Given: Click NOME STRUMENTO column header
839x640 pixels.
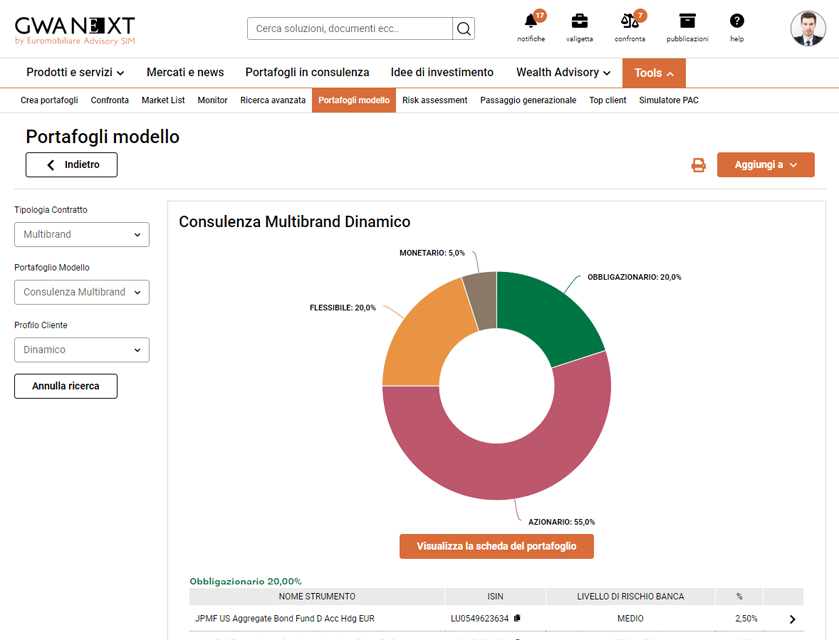Looking at the screenshot, I should (x=317, y=596).
